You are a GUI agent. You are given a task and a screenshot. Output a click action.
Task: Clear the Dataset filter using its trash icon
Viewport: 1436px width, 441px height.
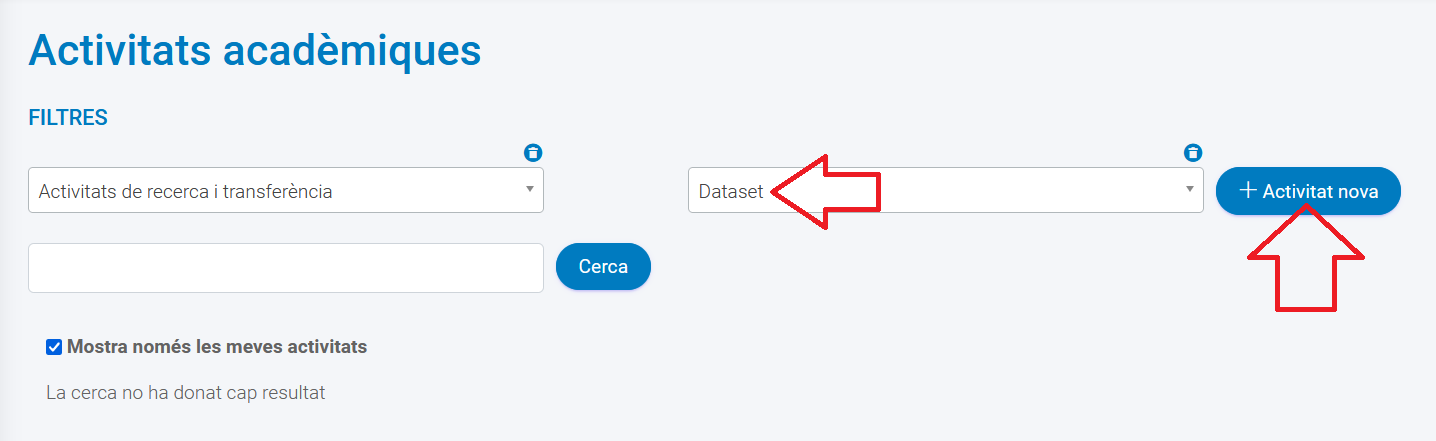pos(1193,153)
